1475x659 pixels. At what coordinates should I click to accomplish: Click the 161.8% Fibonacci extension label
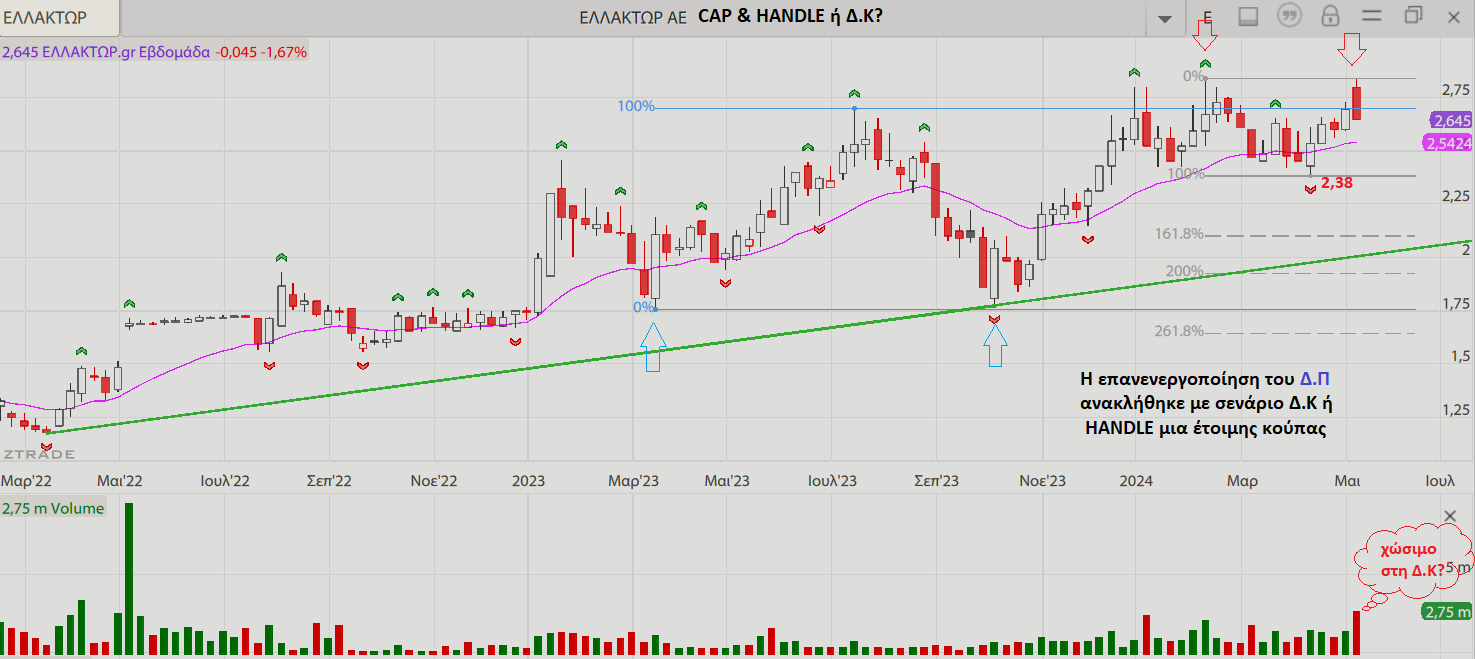tap(1179, 234)
